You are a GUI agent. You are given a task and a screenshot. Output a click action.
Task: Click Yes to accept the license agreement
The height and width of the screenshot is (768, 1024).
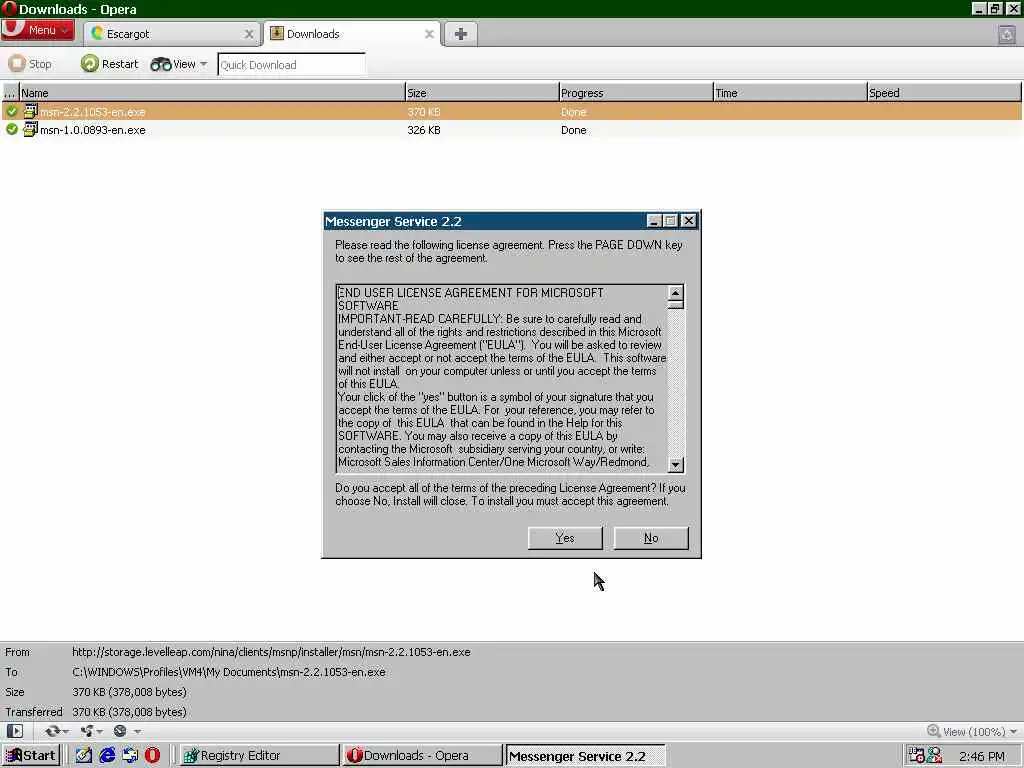tap(565, 538)
